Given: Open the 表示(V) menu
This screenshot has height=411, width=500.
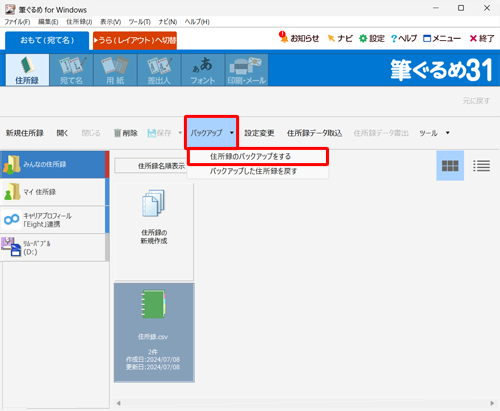Looking at the screenshot, I should 111,22.
